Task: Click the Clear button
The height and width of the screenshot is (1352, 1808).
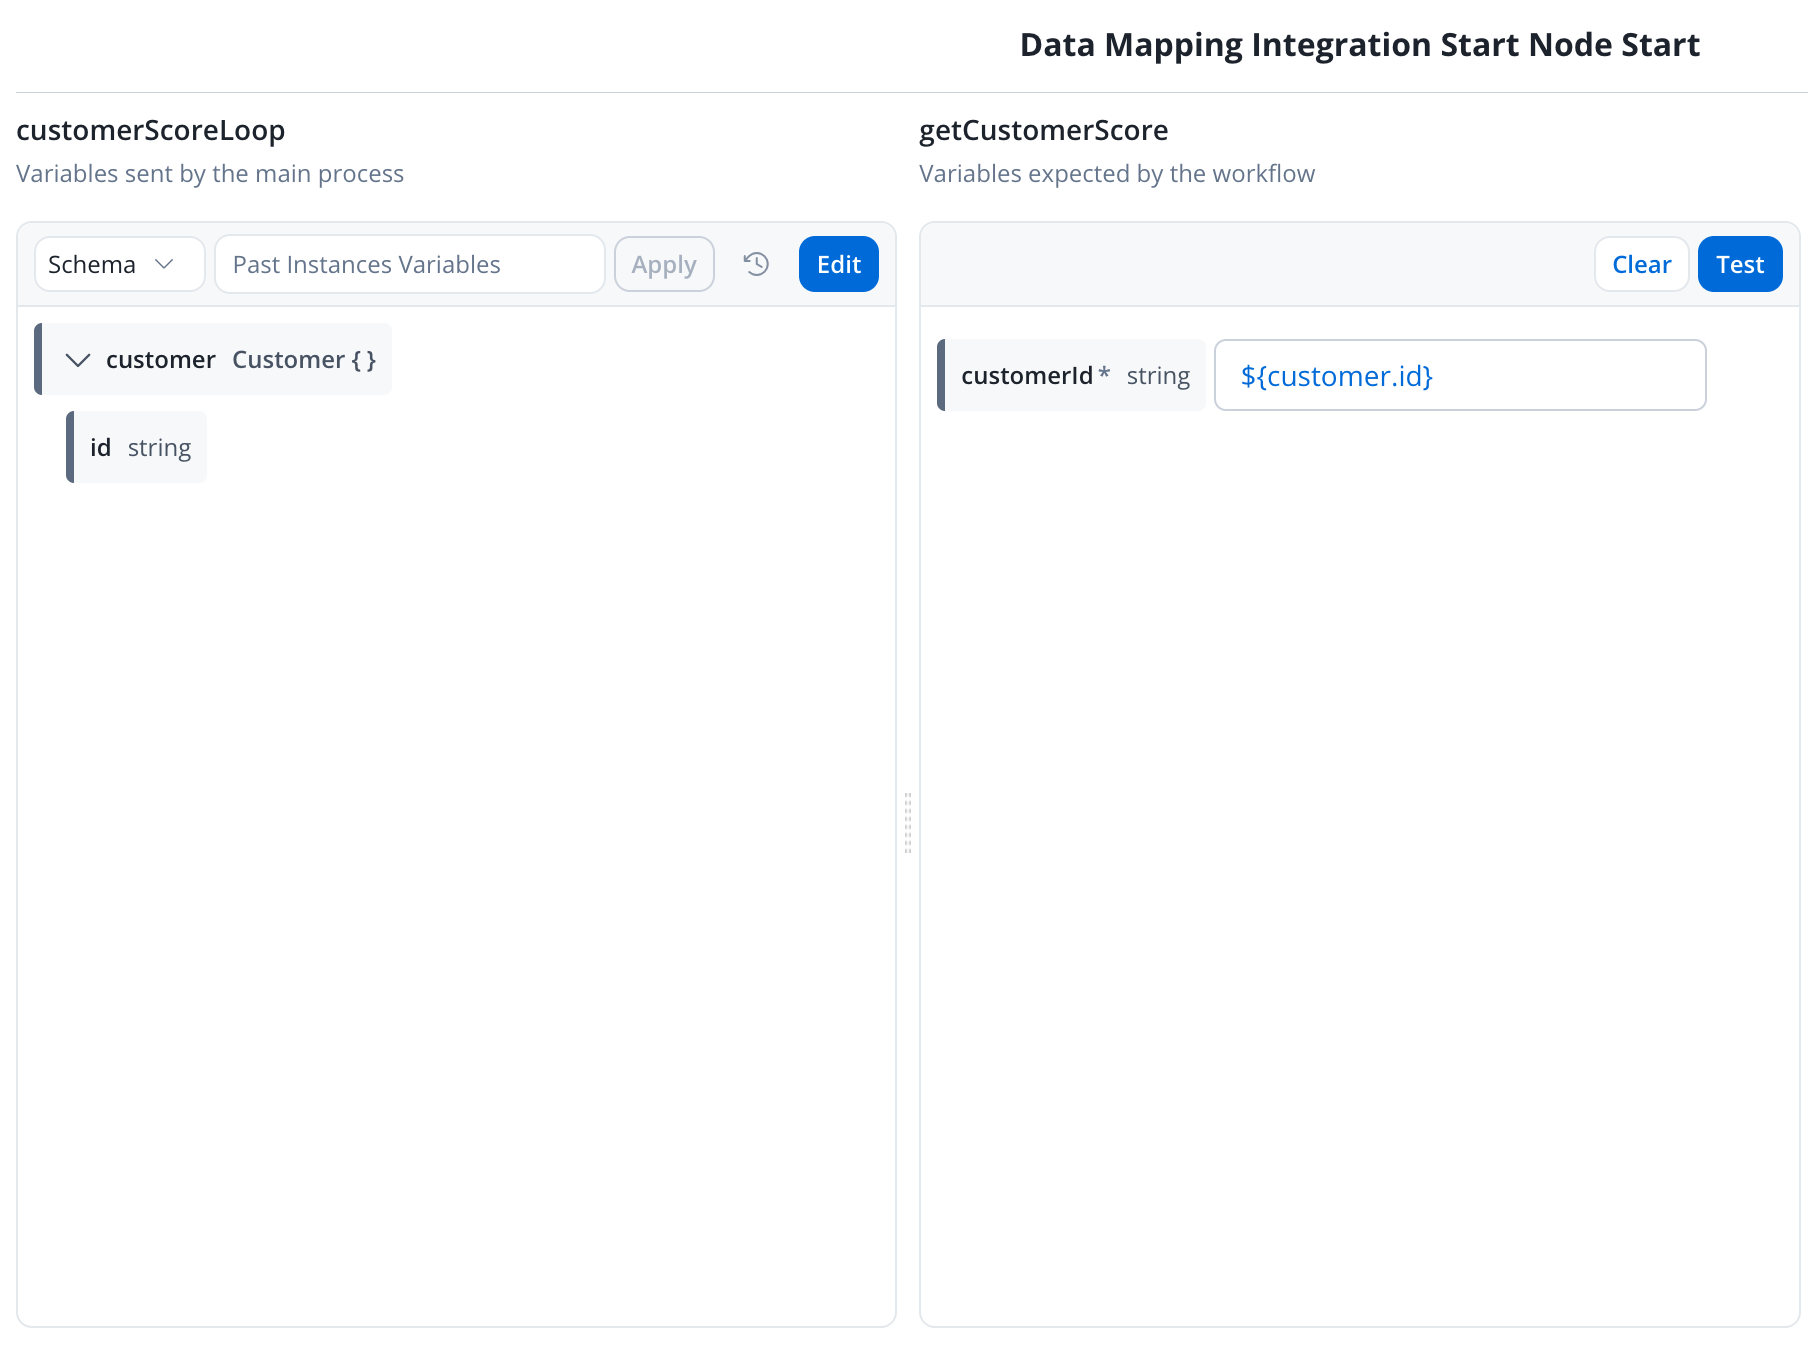Action: [1642, 264]
